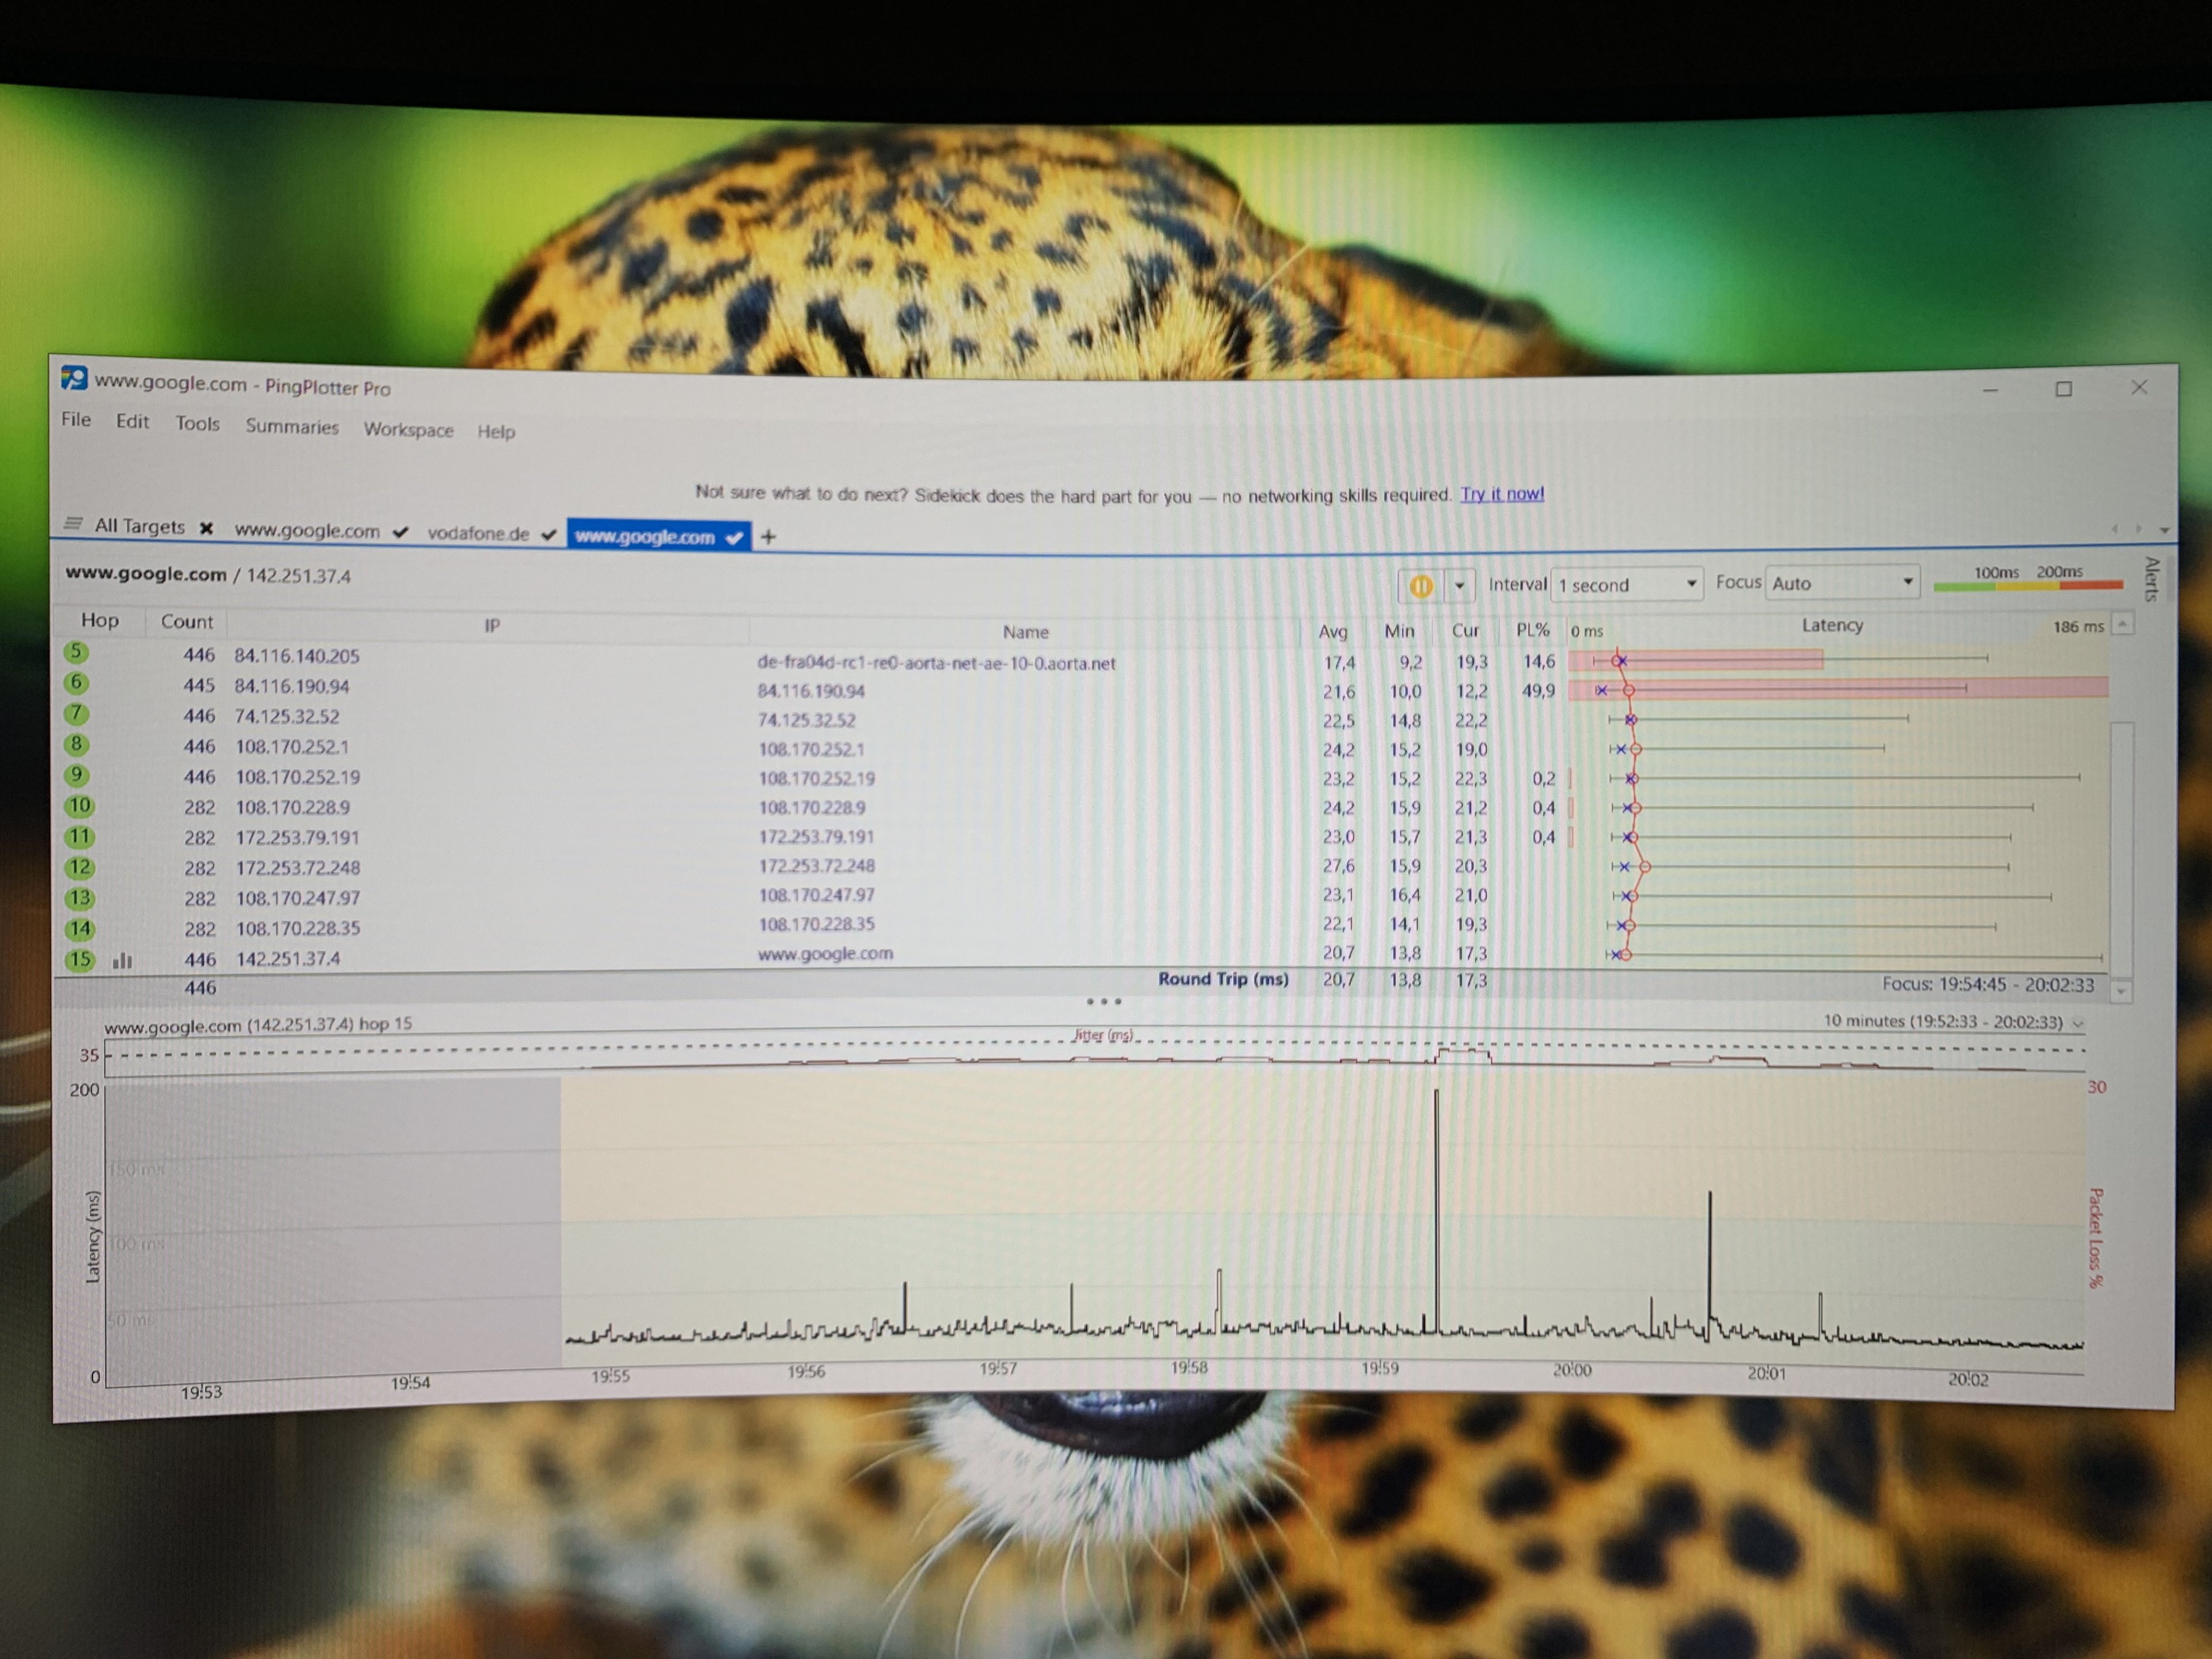Click the 'Round Trip (ms)' summary label

click(1223, 979)
